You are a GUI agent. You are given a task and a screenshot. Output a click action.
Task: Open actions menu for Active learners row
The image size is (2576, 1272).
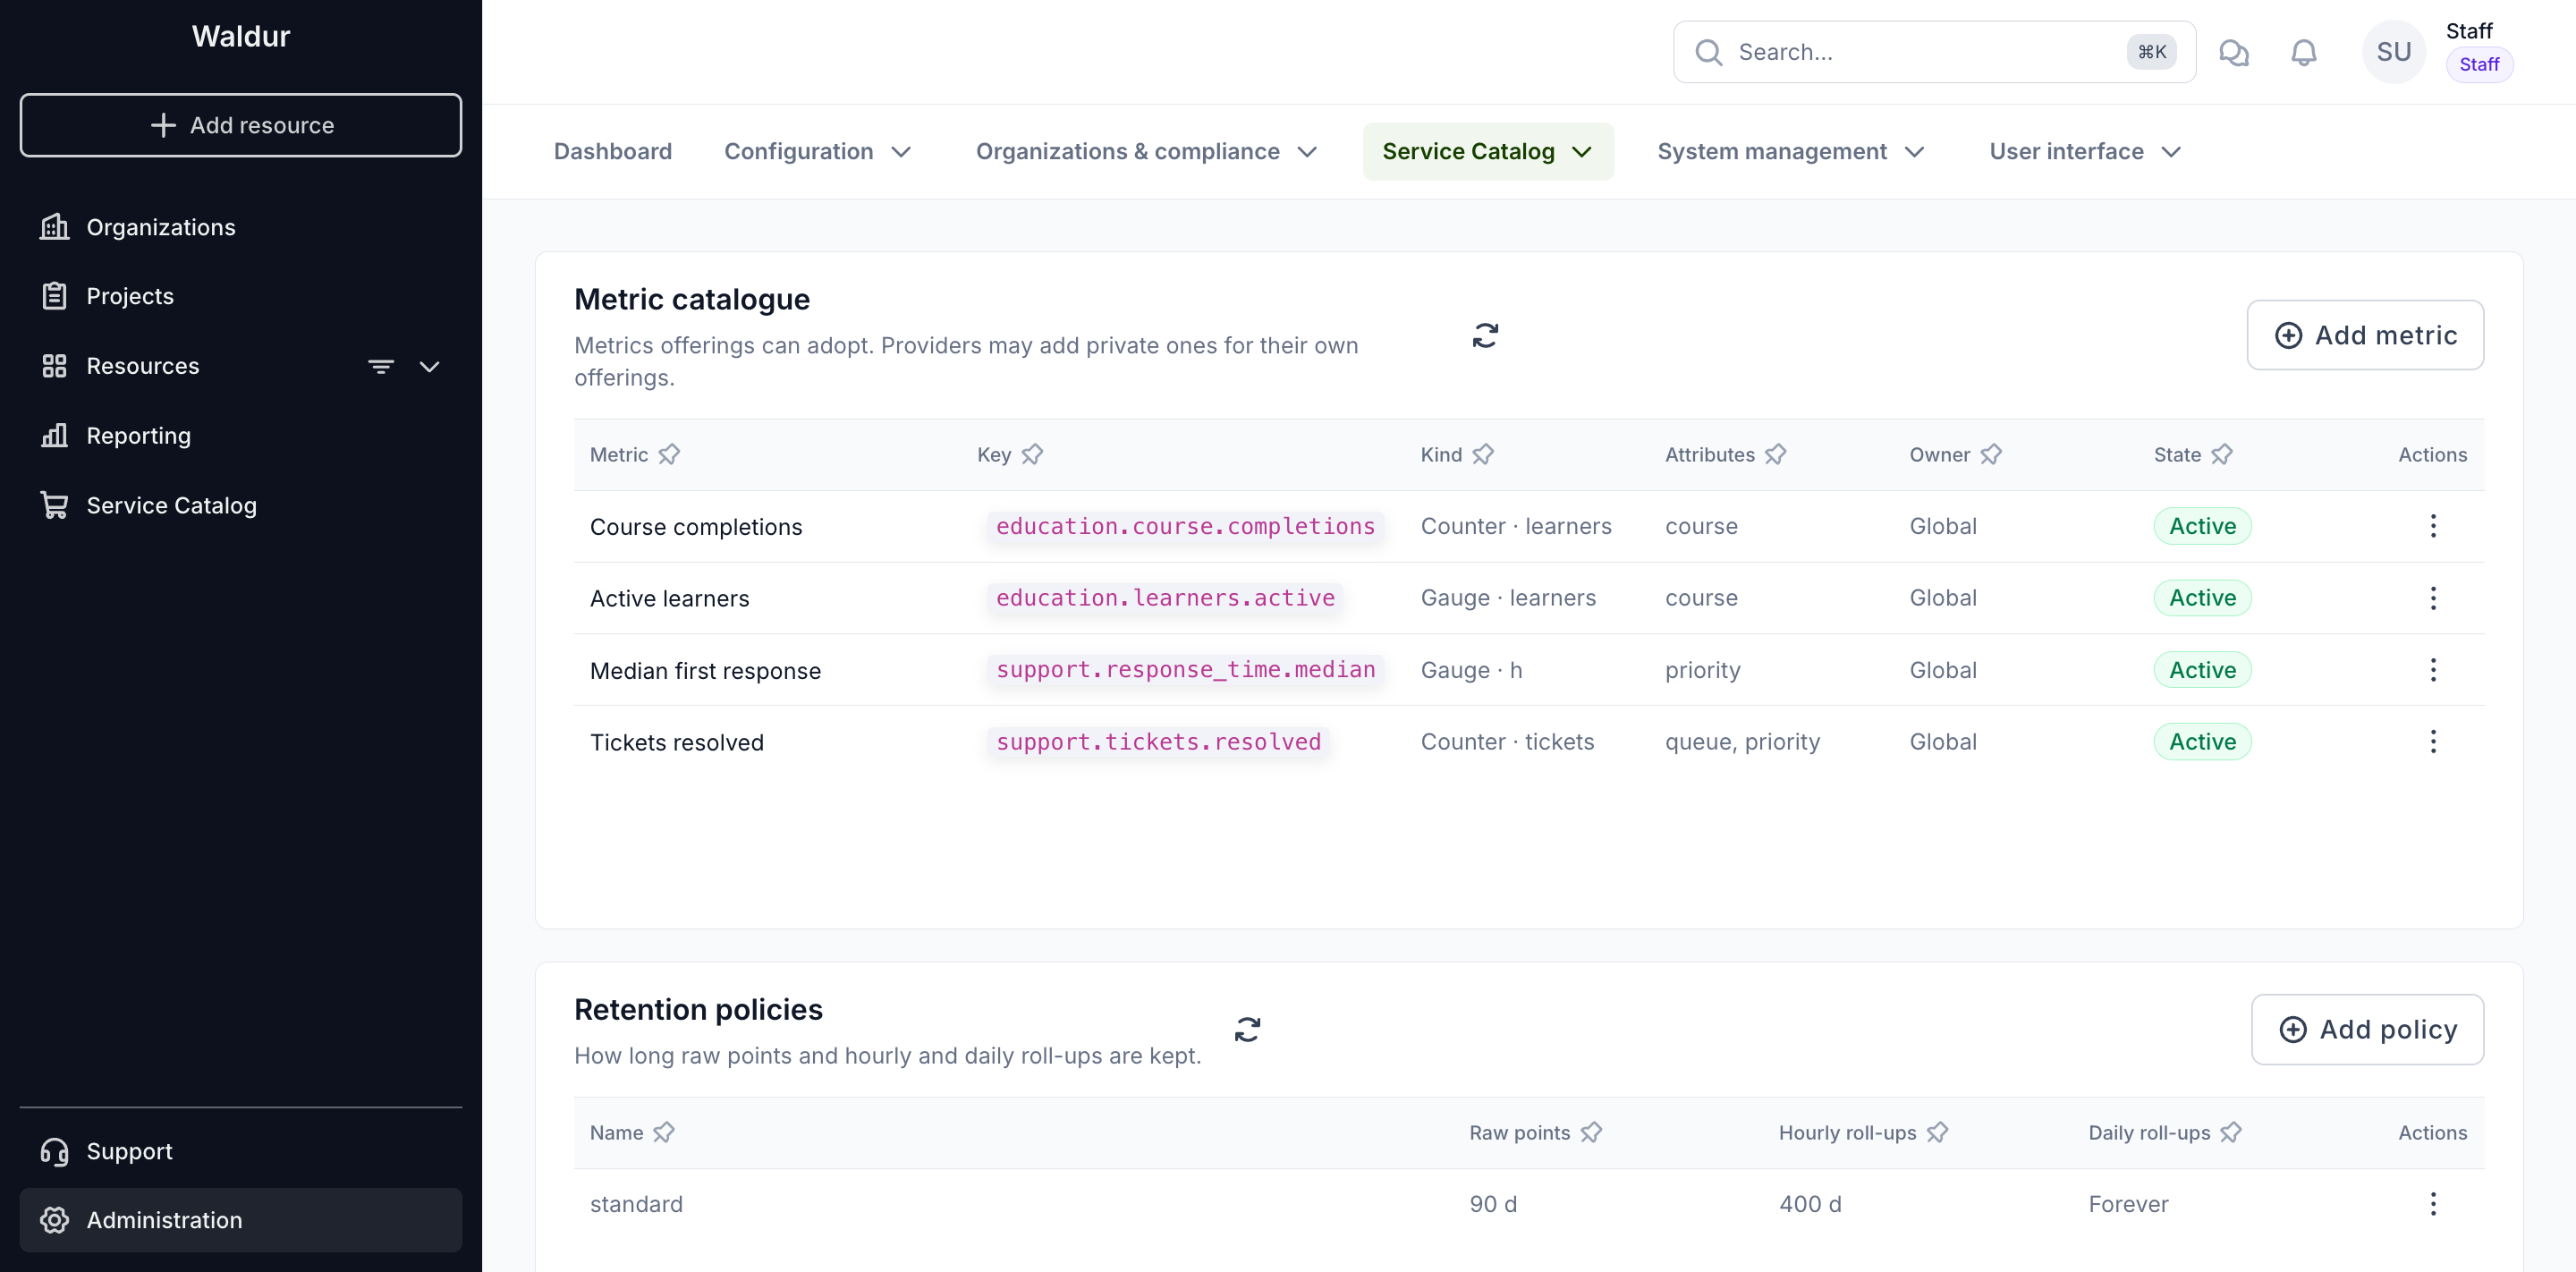(x=2433, y=598)
